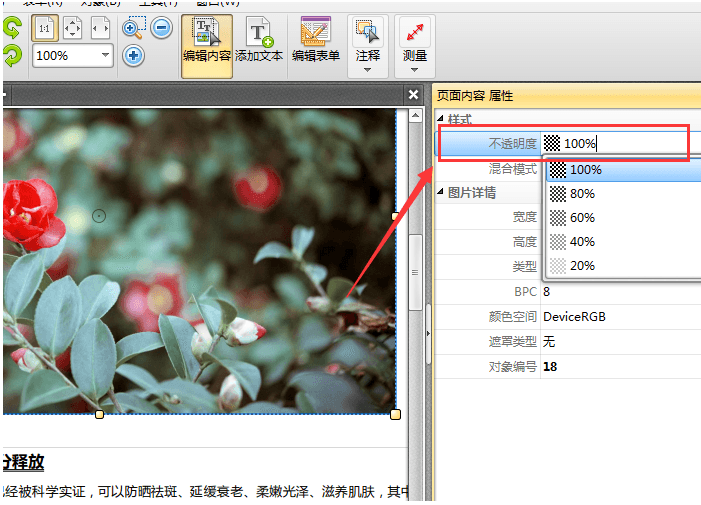Close the document tab with X
The image size is (701, 505).
pyautogui.click(x=413, y=95)
